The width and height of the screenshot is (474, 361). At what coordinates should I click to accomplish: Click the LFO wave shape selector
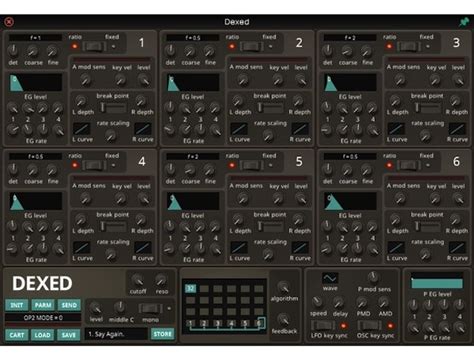(x=330, y=278)
